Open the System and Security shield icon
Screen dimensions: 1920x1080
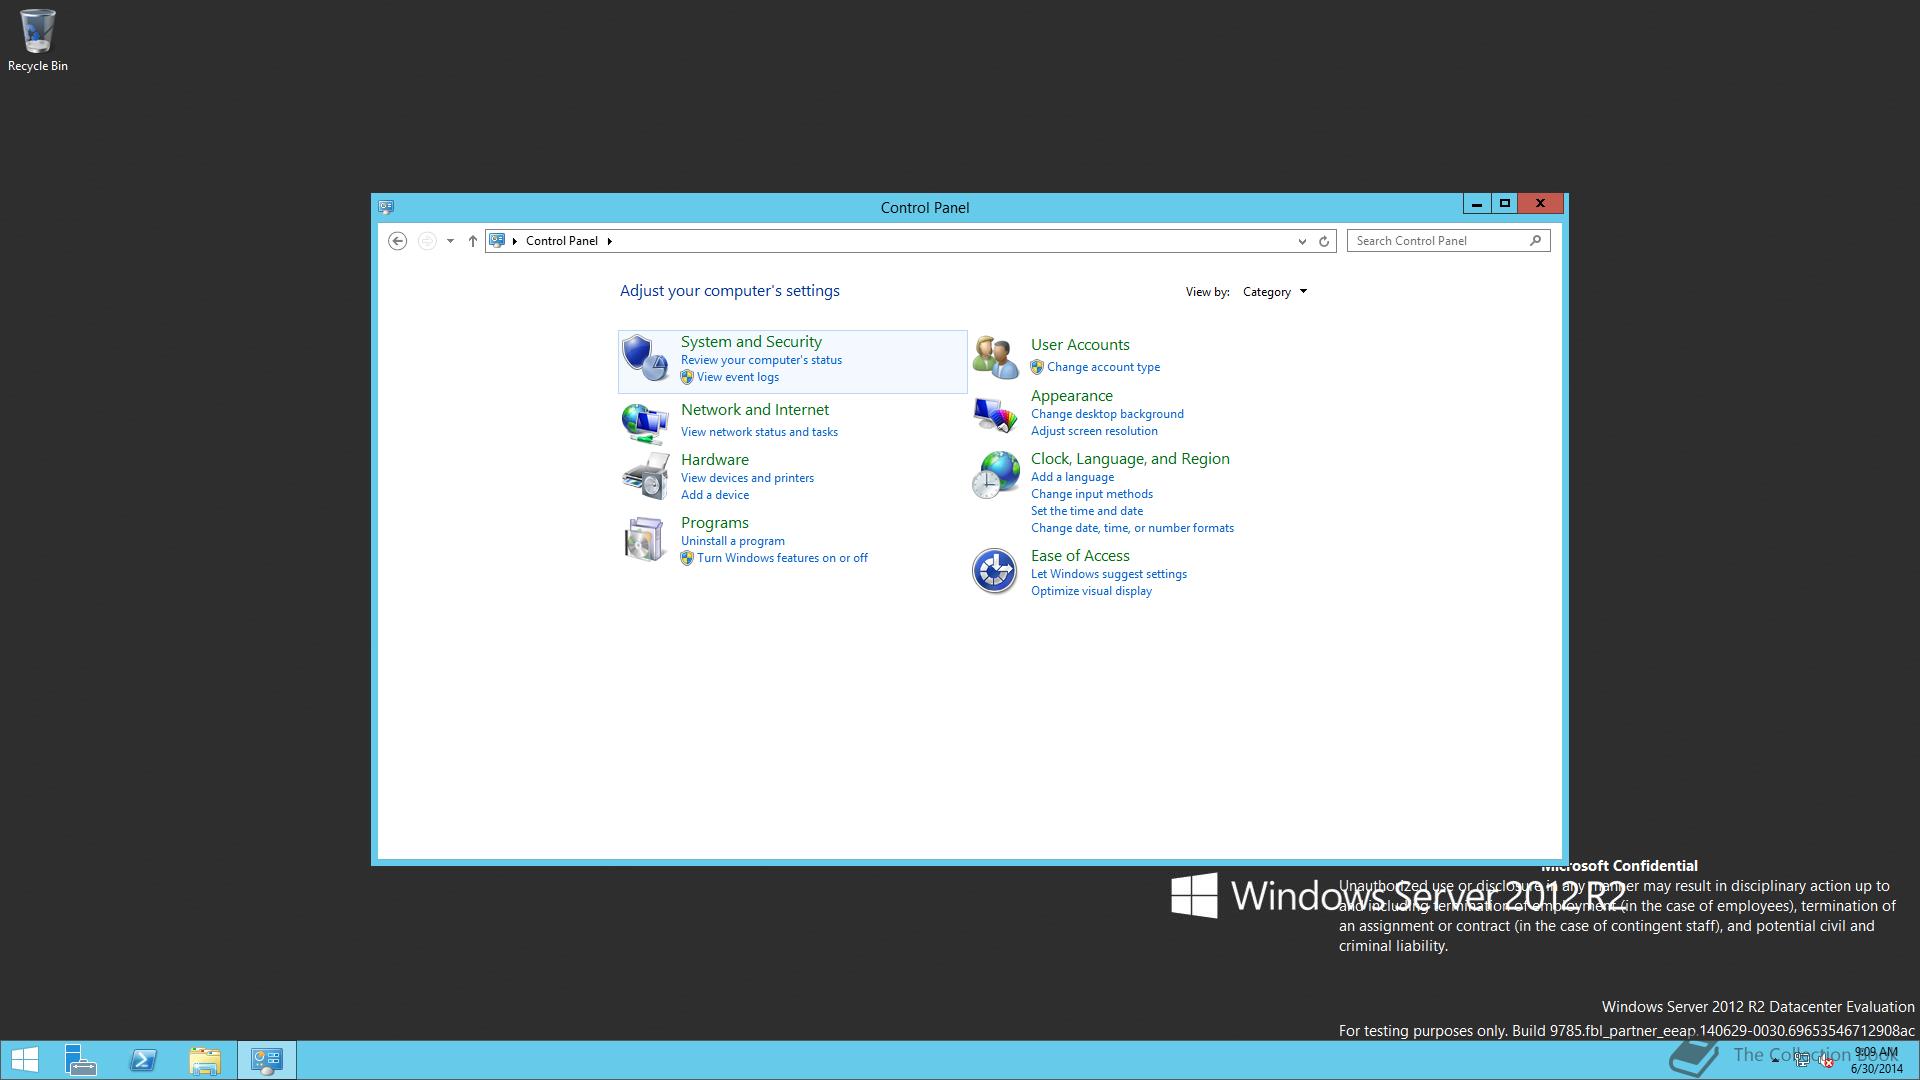pos(645,358)
